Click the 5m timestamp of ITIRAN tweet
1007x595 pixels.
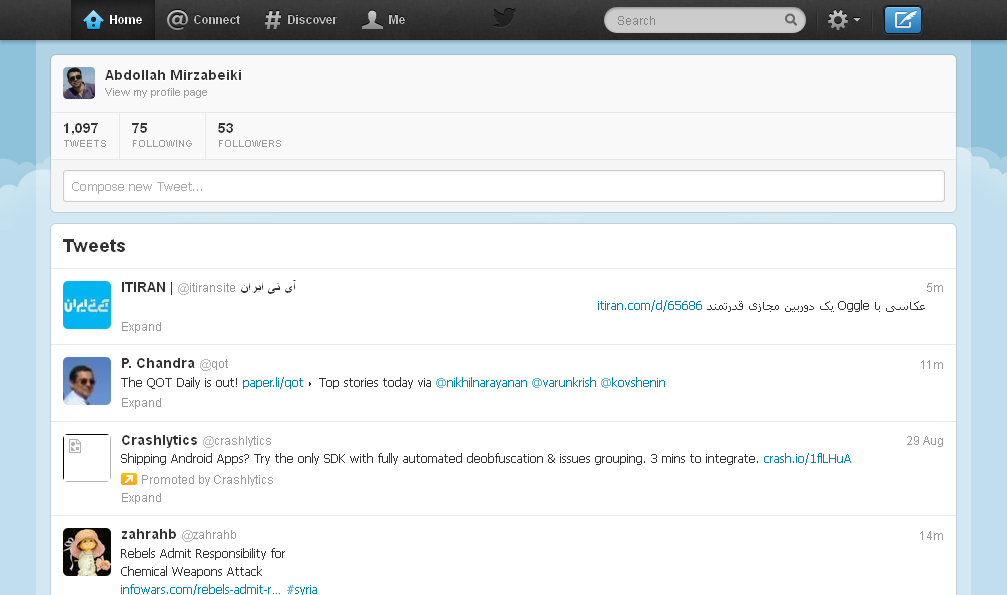click(x=934, y=288)
